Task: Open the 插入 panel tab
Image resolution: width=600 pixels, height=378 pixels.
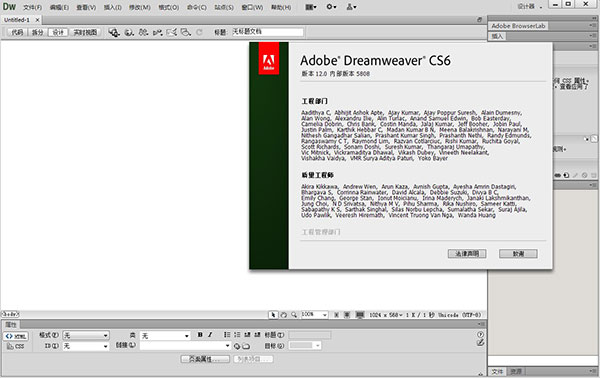Action: tap(497, 36)
